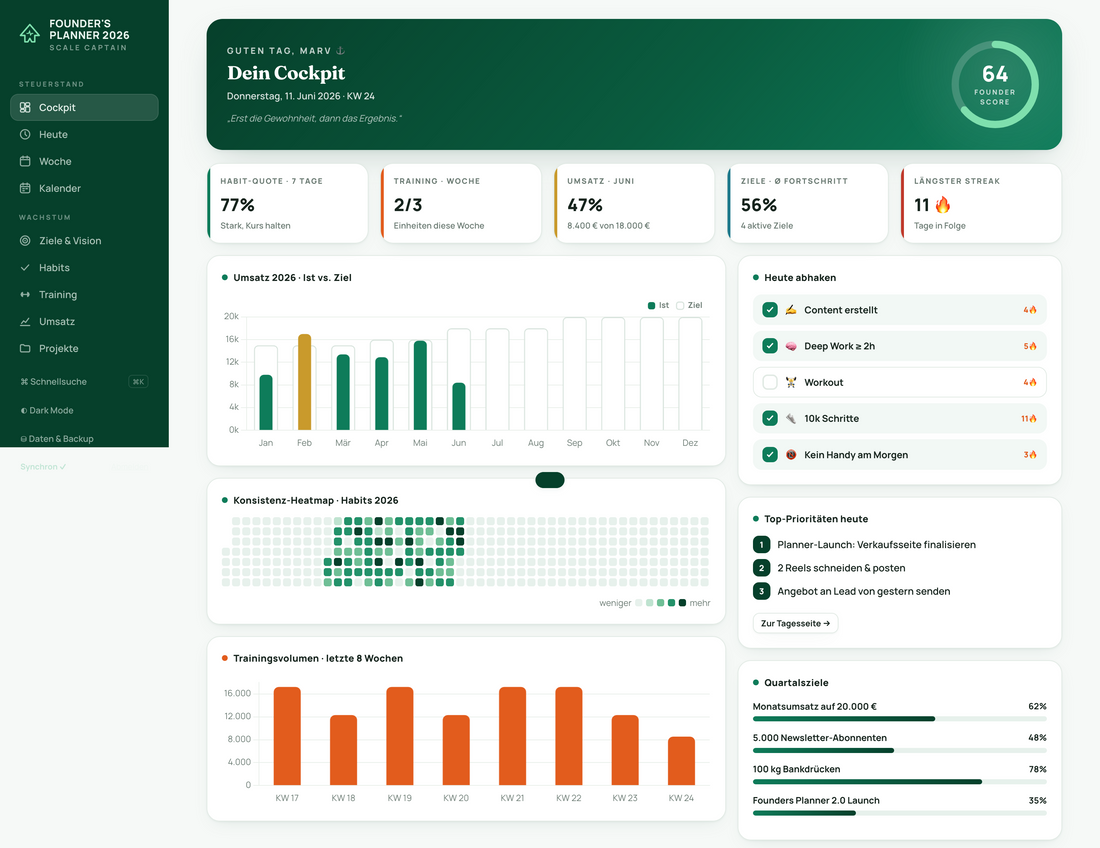Click the shoe emoji for 10k Schritte

point(791,419)
